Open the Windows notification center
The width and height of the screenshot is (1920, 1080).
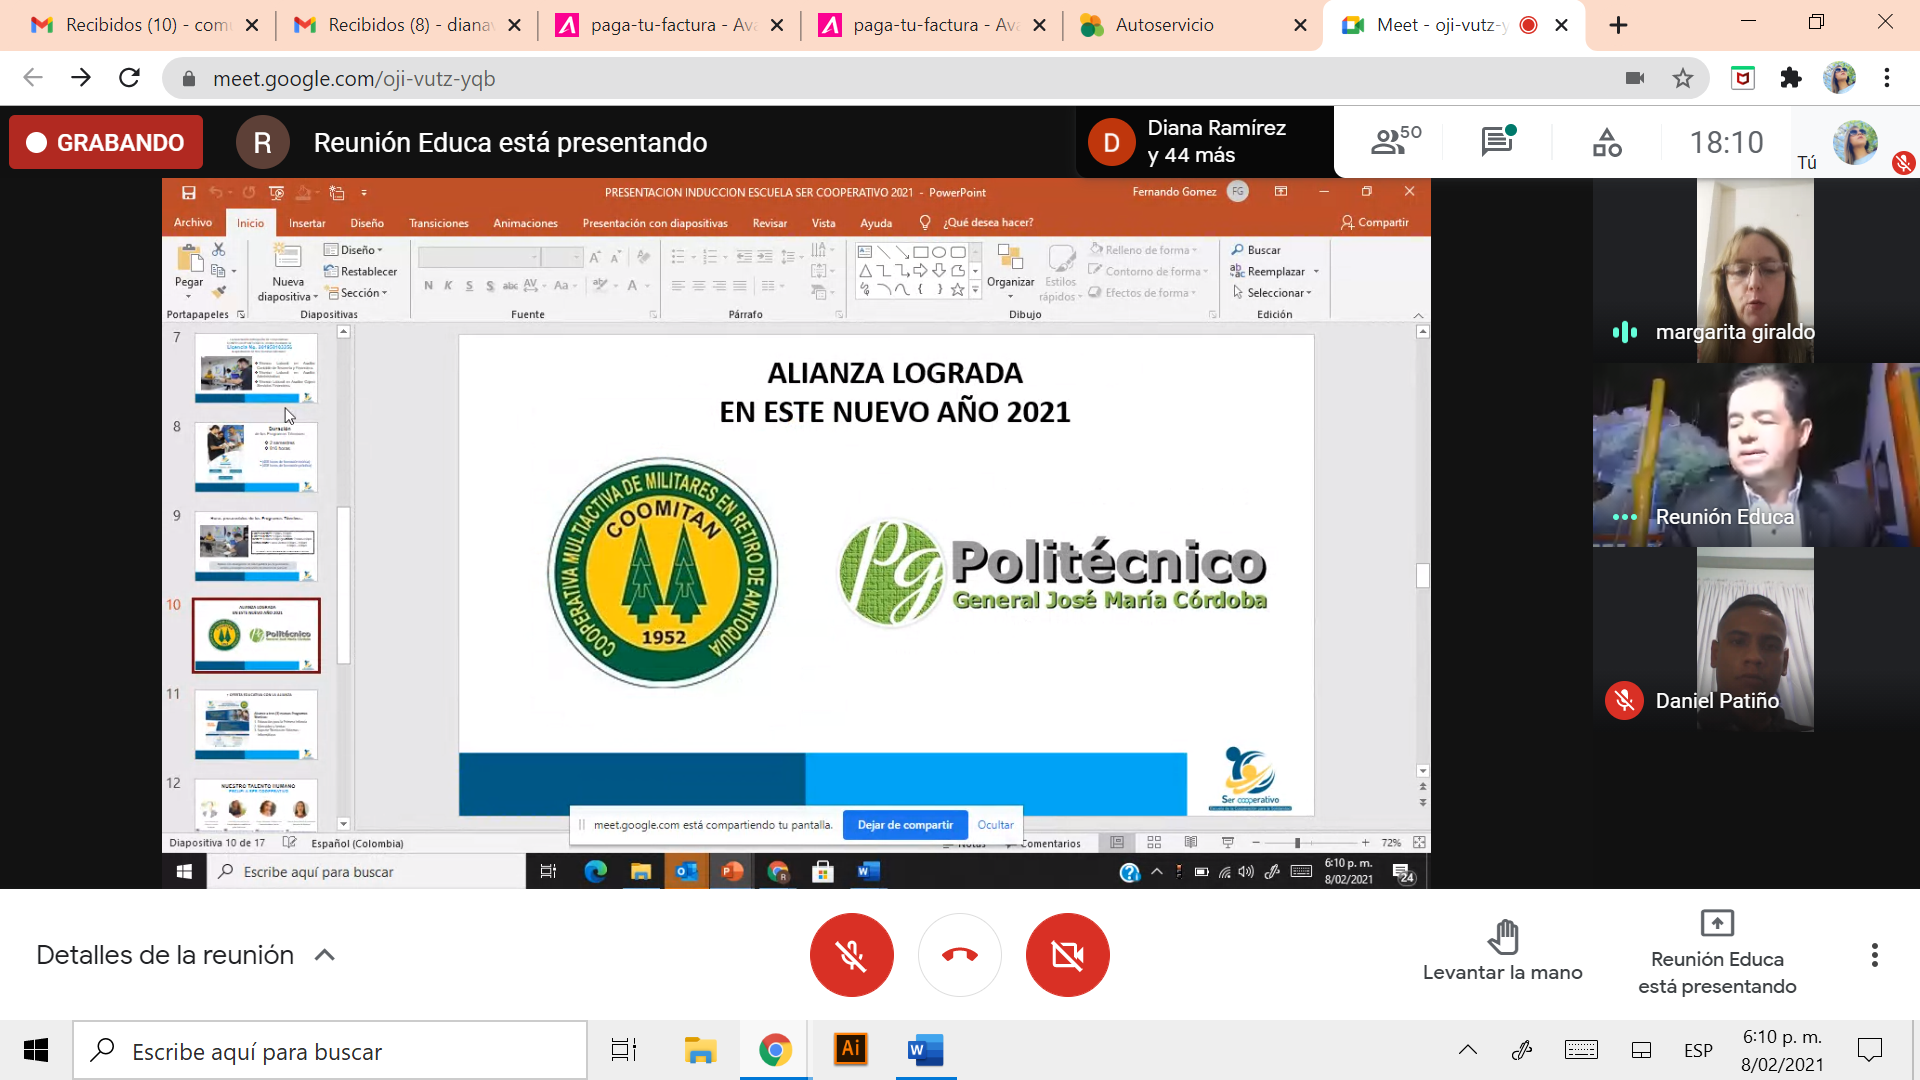1869,1050
